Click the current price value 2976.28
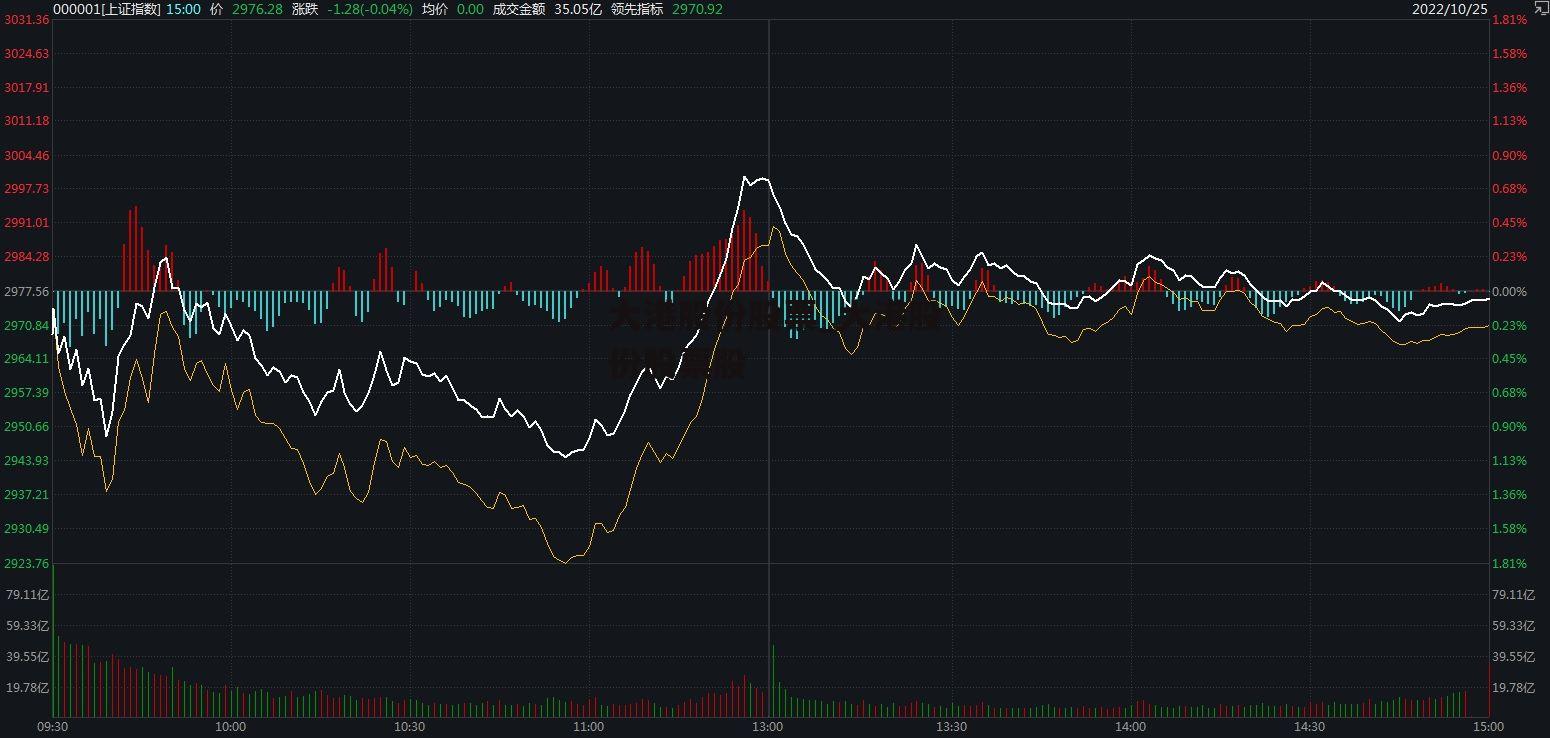The image size is (1550, 738). coord(257,9)
